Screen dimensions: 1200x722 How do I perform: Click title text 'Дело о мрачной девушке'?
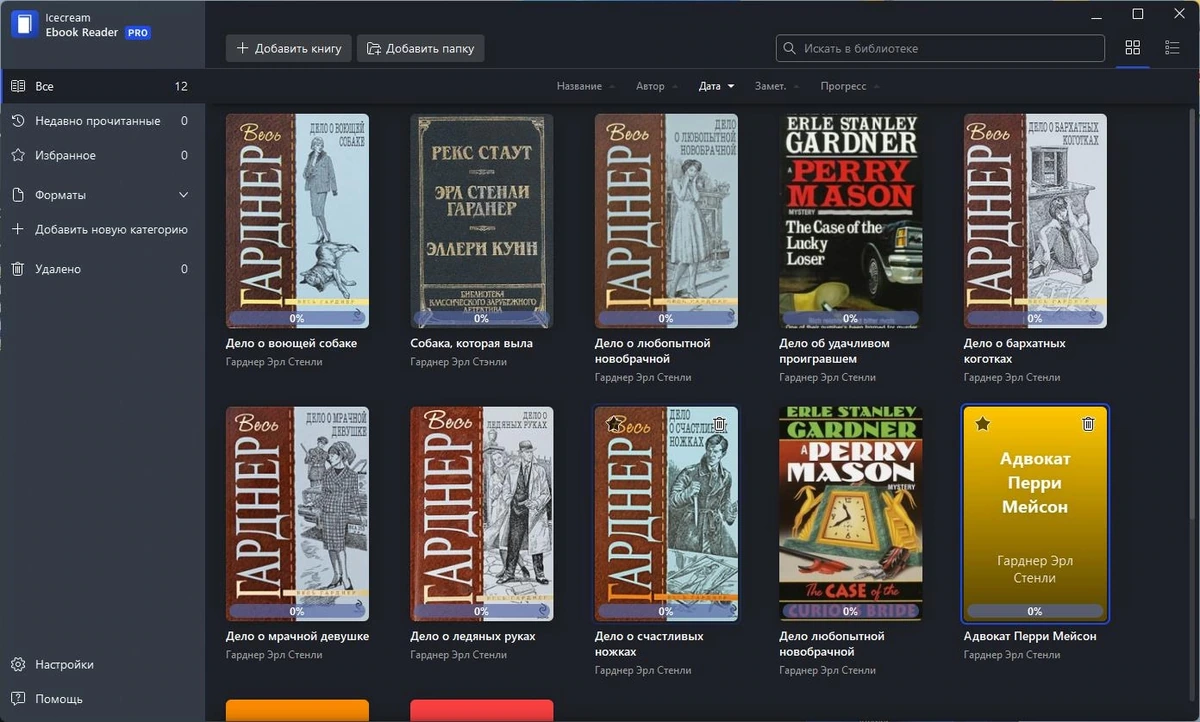click(297, 636)
